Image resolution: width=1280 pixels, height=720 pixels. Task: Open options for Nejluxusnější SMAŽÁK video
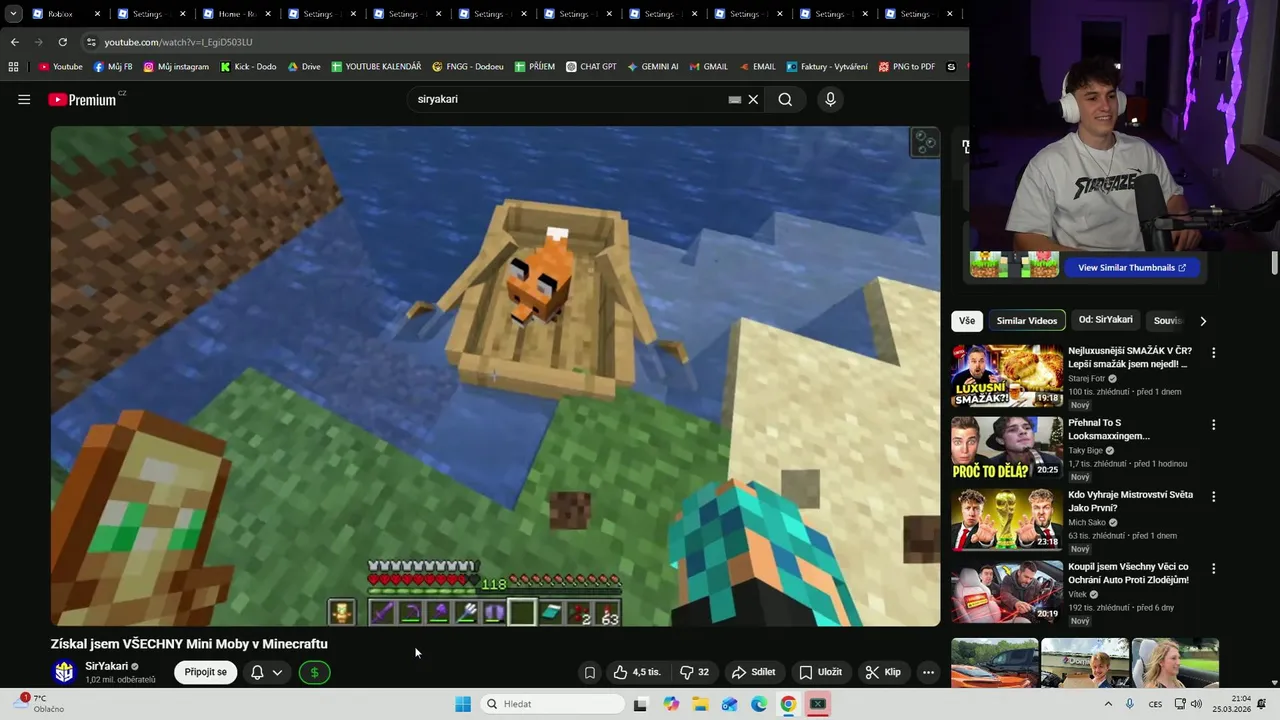point(1213,353)
